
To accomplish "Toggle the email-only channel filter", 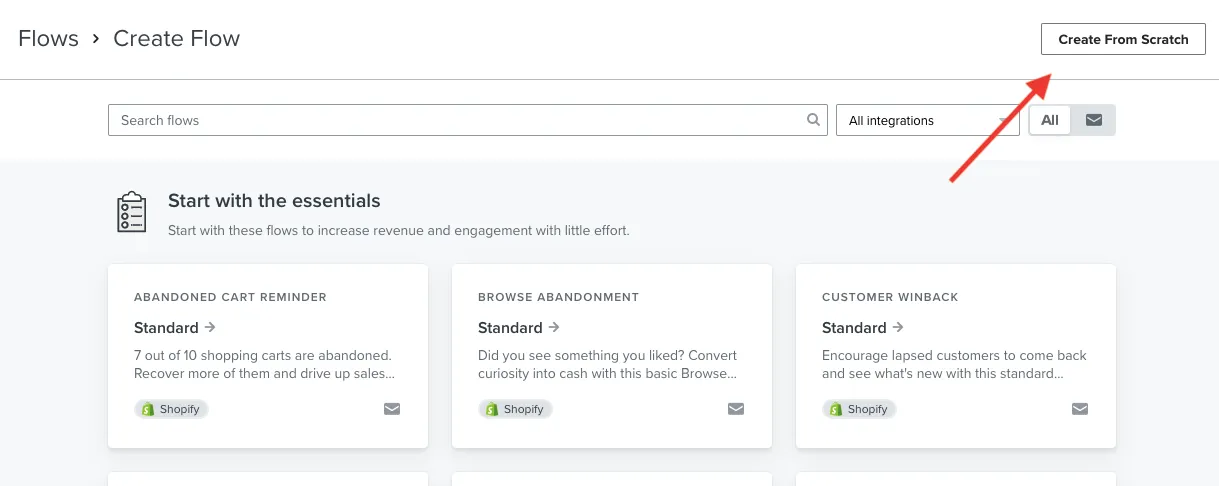I will coord(1094,120).
